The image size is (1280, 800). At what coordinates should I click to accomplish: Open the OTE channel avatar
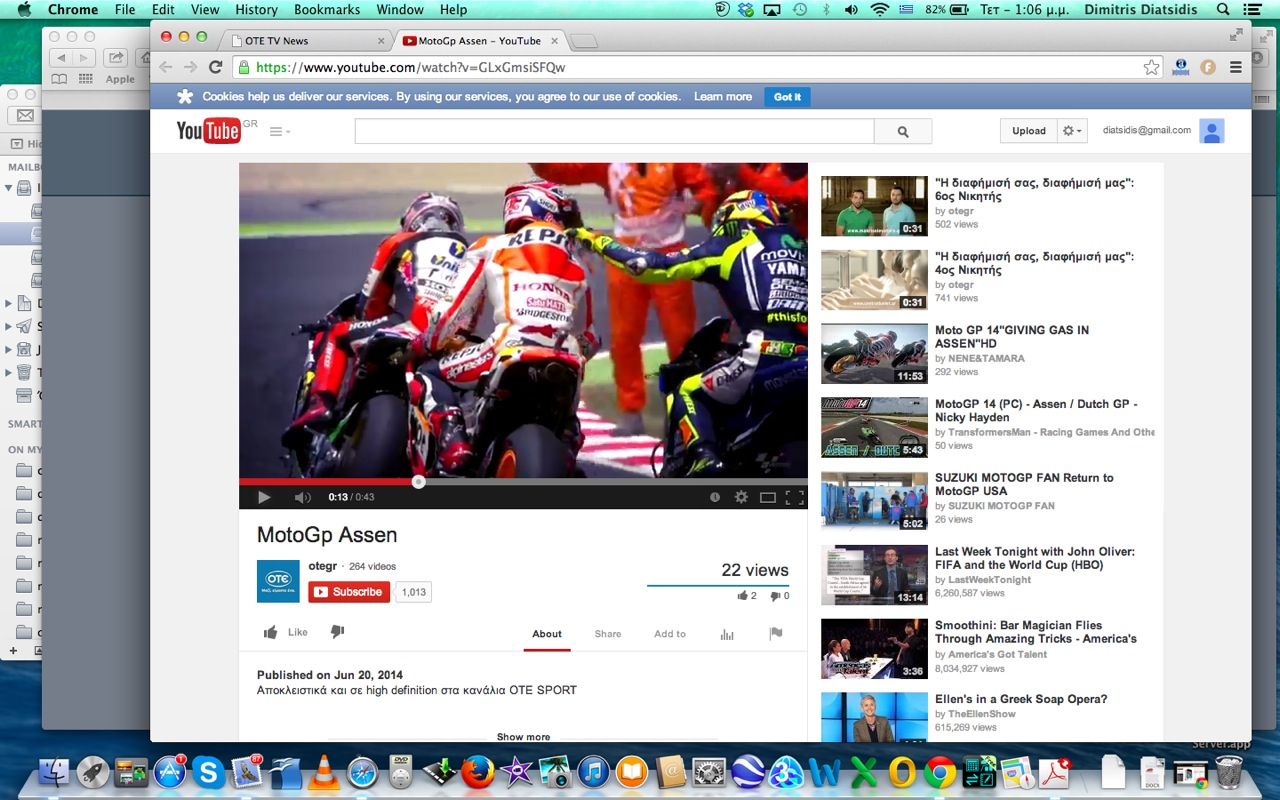click(278, 581)
